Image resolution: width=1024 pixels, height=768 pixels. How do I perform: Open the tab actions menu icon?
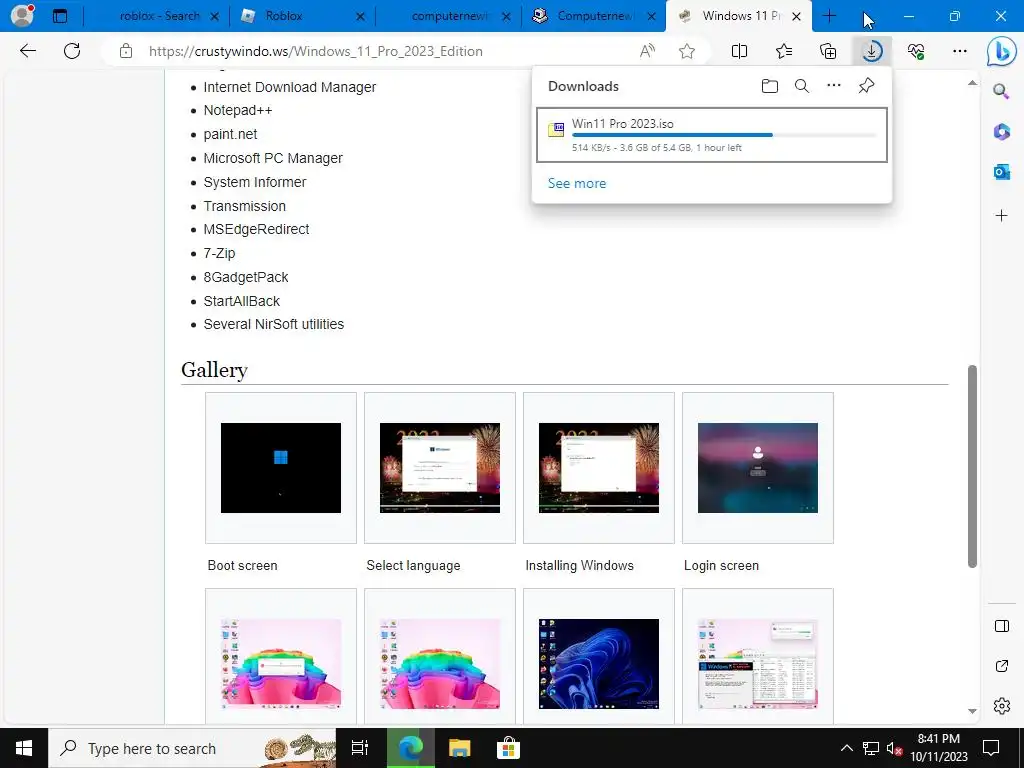(59, 16)
